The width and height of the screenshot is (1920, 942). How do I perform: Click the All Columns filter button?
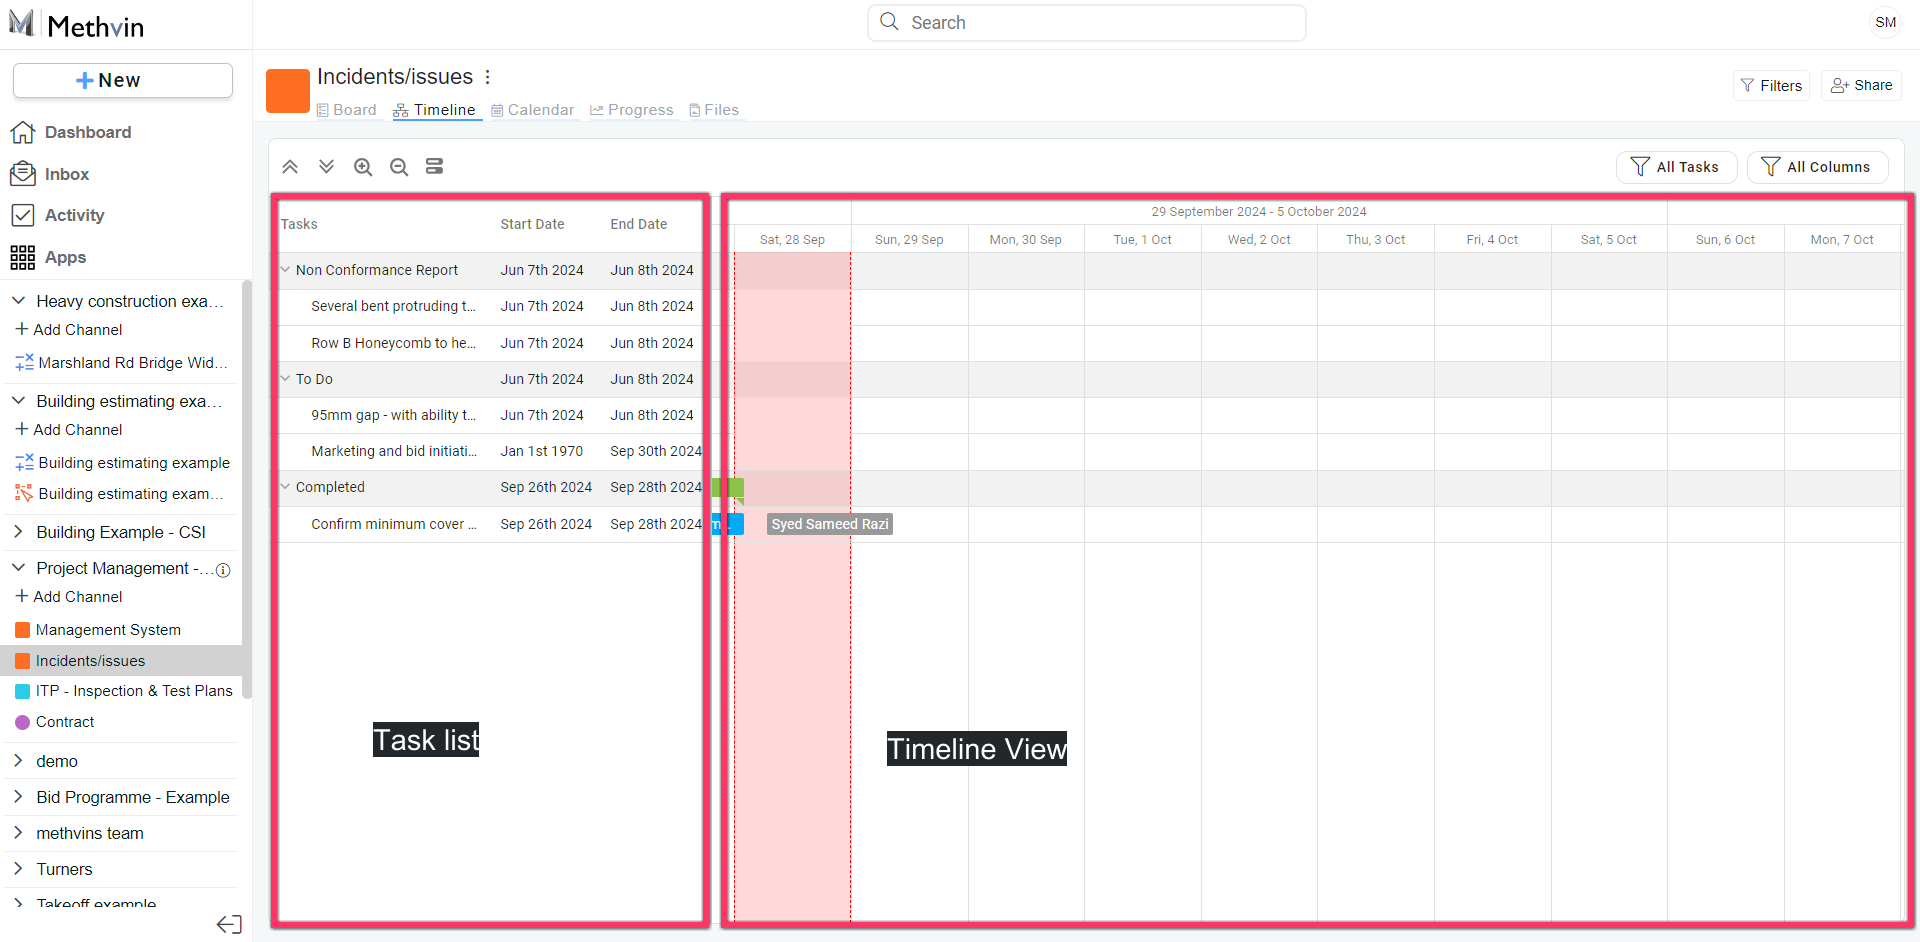pos(1817,167)
